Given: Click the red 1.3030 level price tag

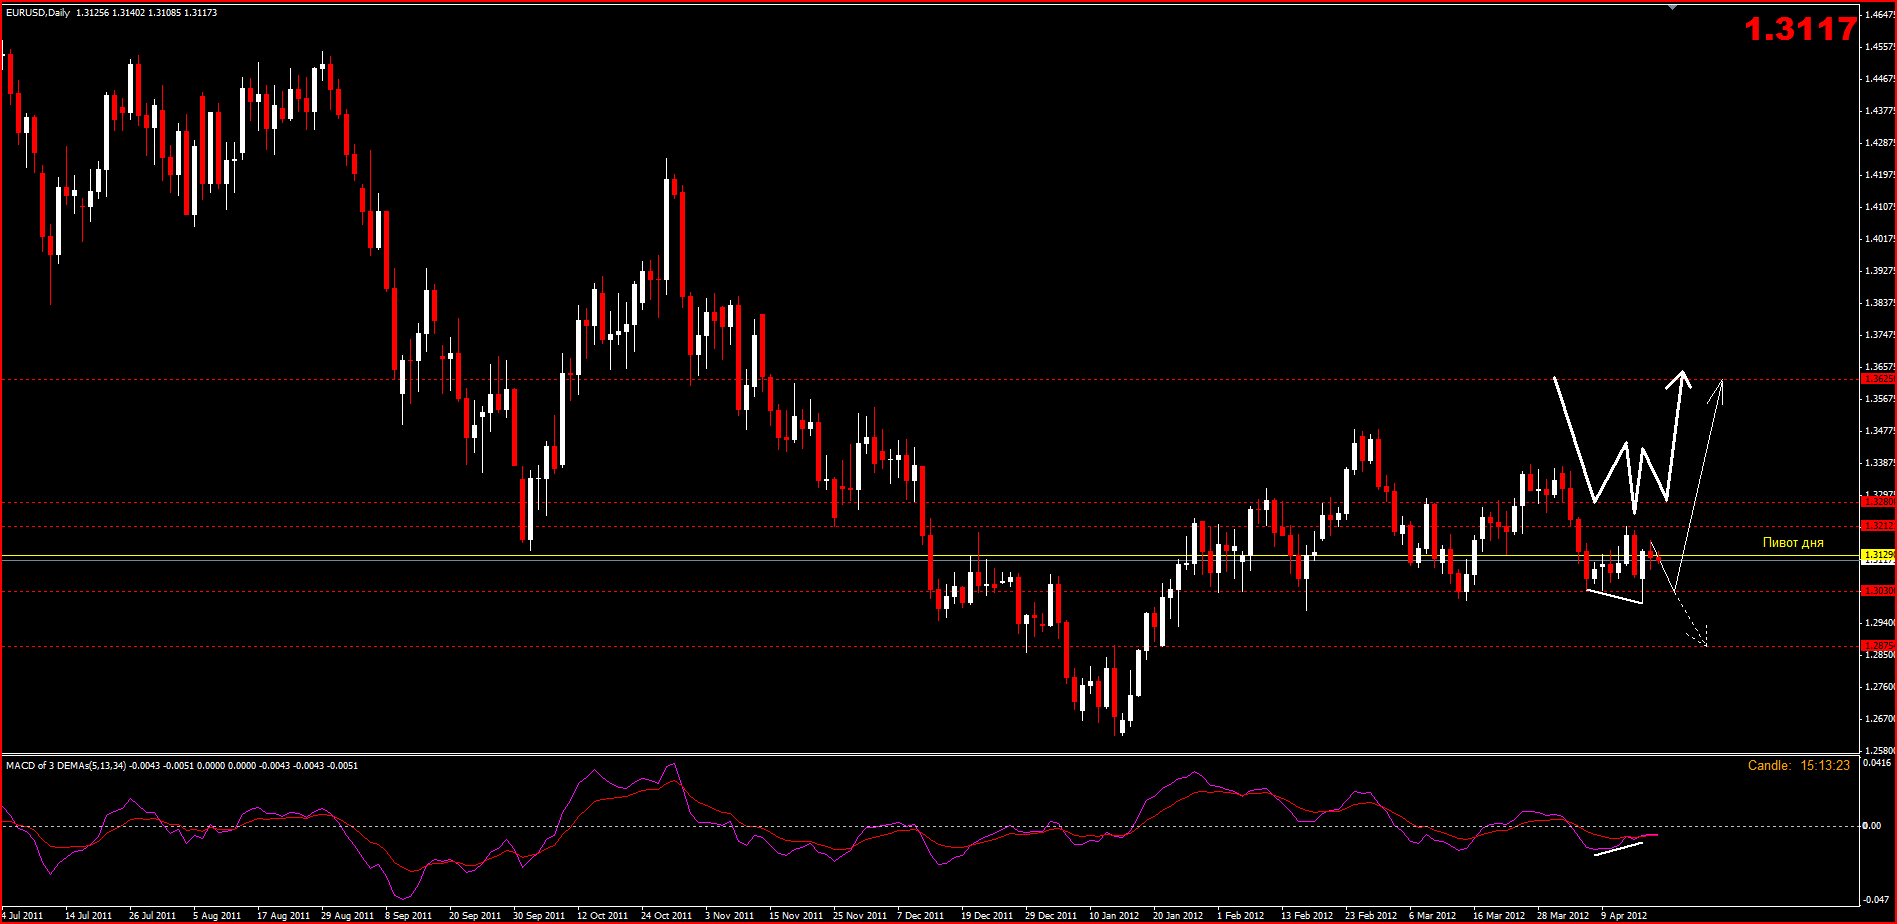Looking at the screenshot, I should [x=1879, y=591].
